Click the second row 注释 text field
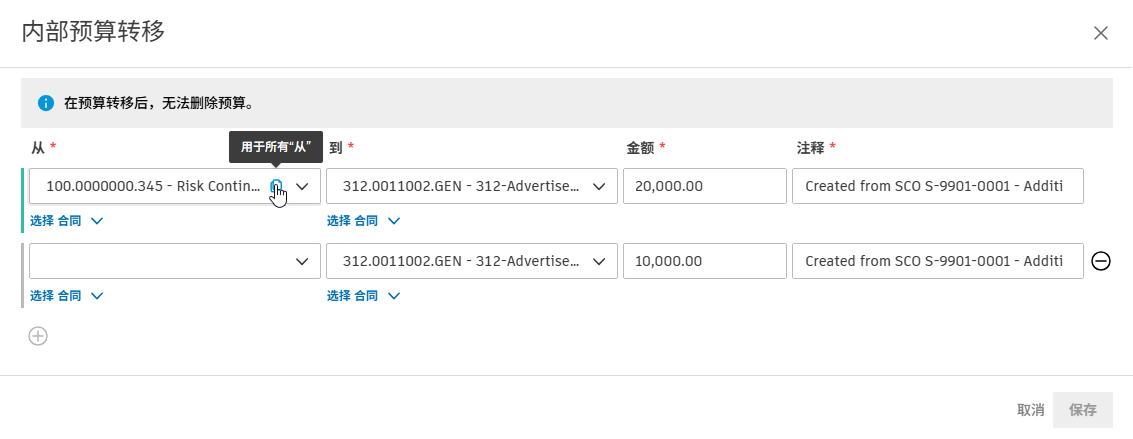The width and height of the screenshot is (1133, 439). point(937,261)
